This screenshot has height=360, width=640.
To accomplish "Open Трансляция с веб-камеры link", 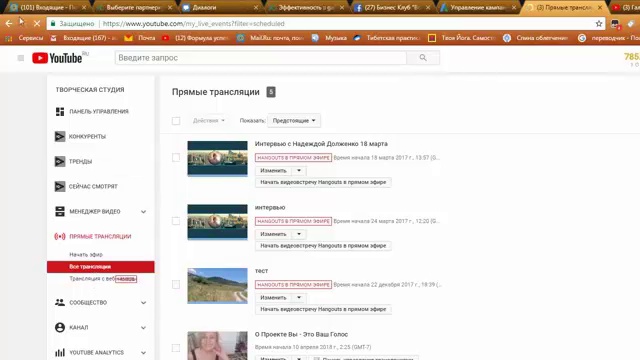I will coord(102,279).
